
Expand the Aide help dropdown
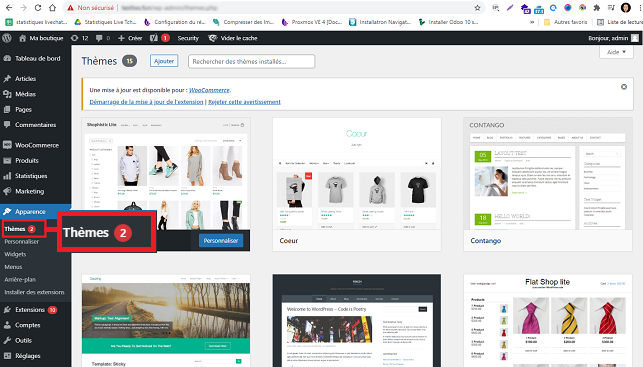point(616,52)
